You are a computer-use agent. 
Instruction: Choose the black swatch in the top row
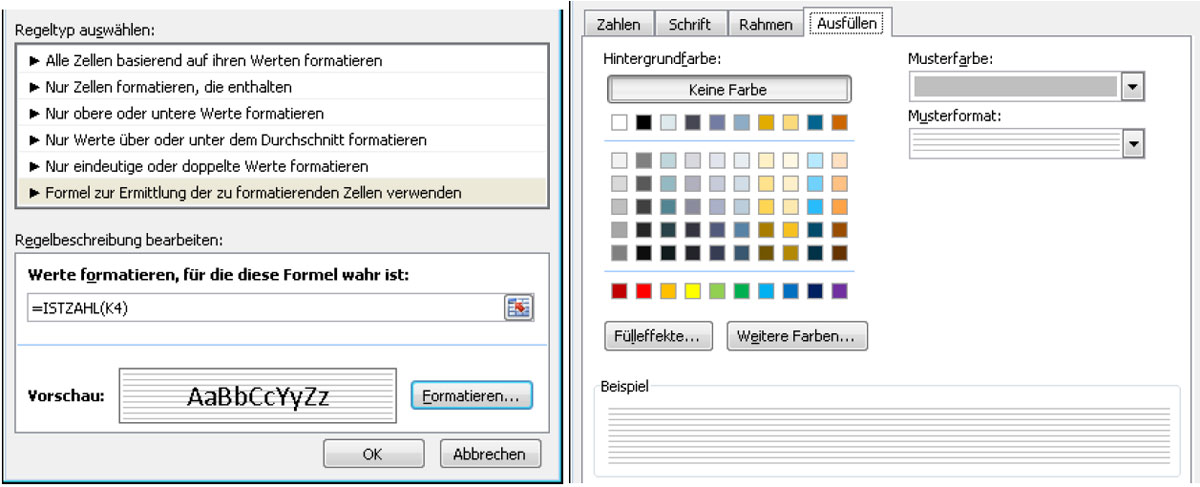coord(644,123)
